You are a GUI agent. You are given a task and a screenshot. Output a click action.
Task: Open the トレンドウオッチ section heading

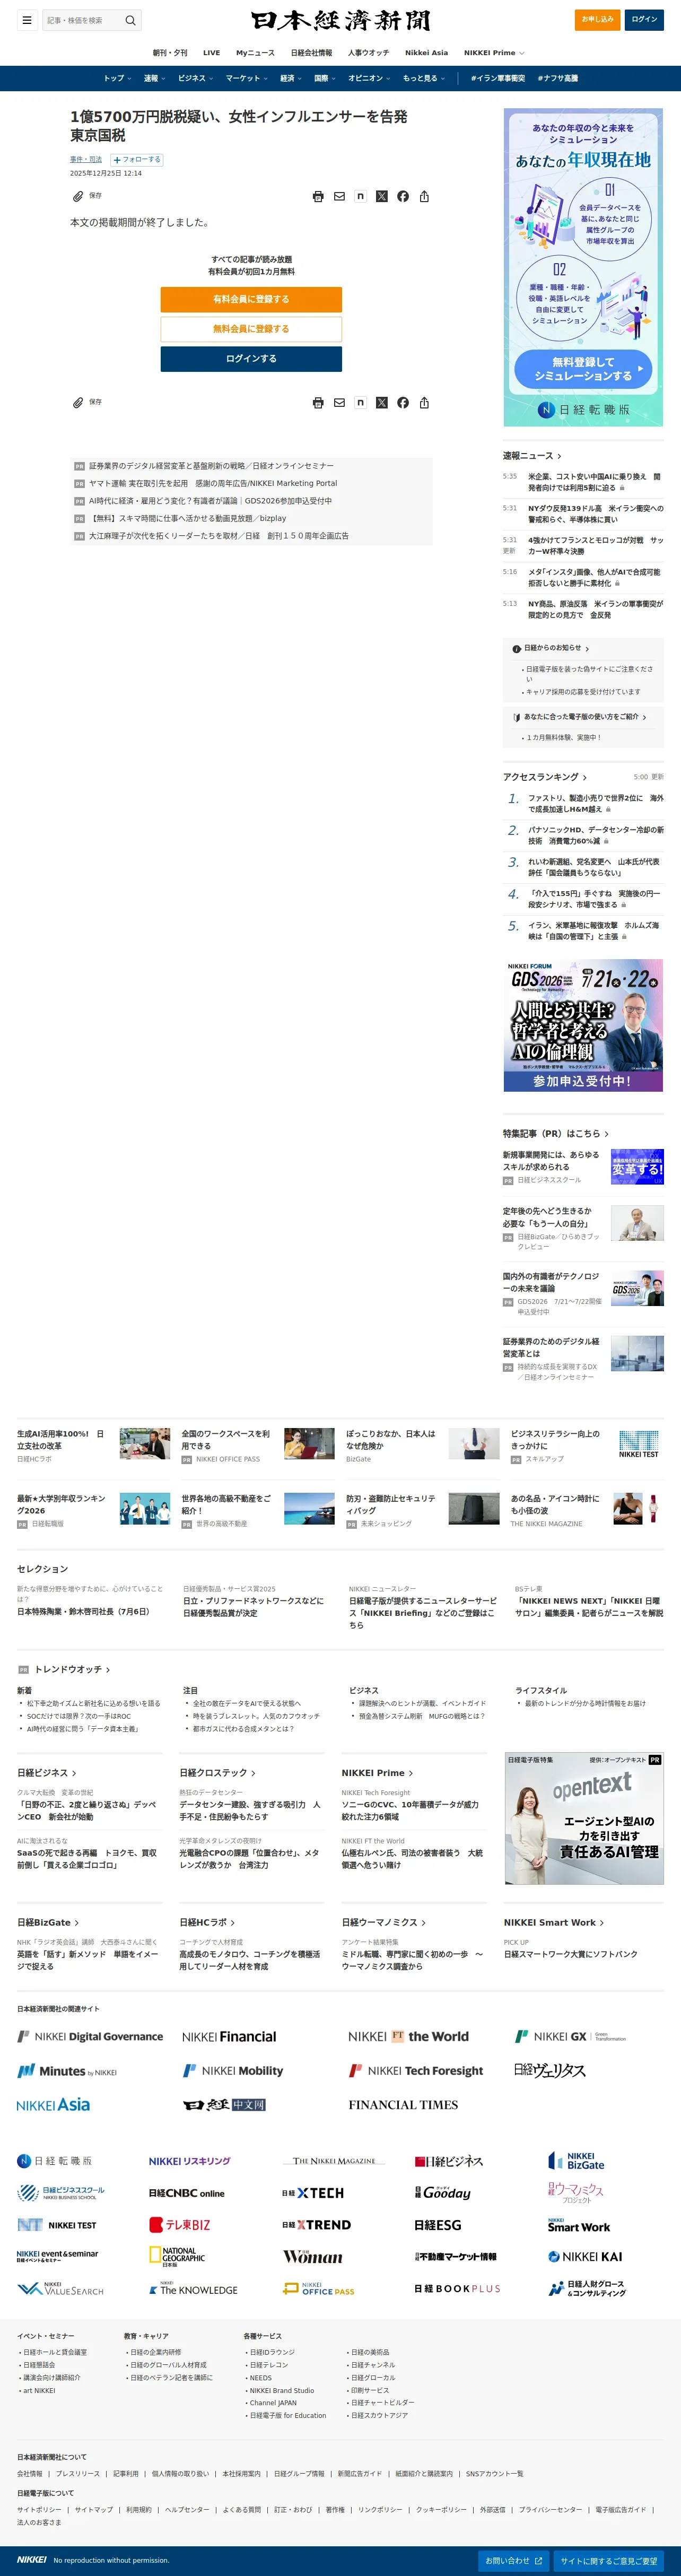(x=72, y=1669)
